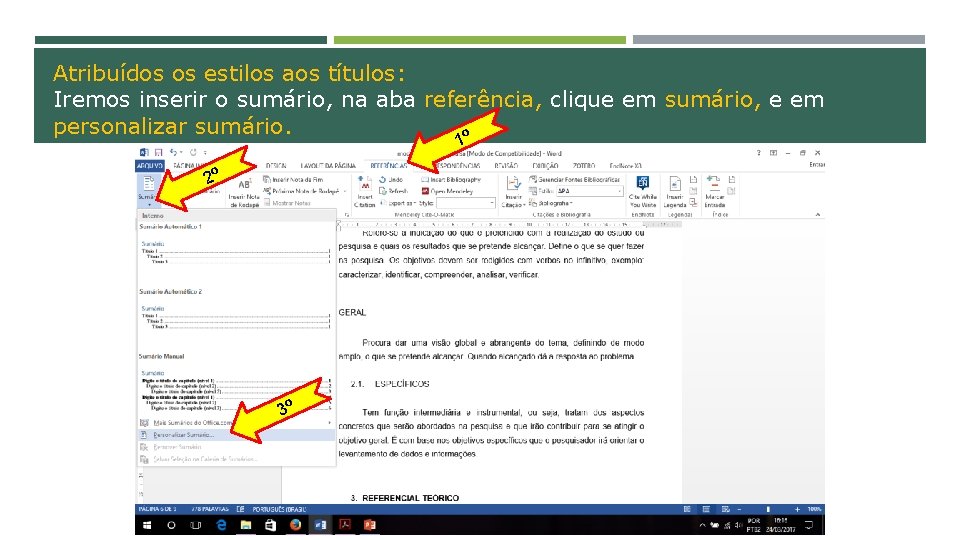Click zoom out minus button
The image size is (960, 540).
click(x=740, y=509)
